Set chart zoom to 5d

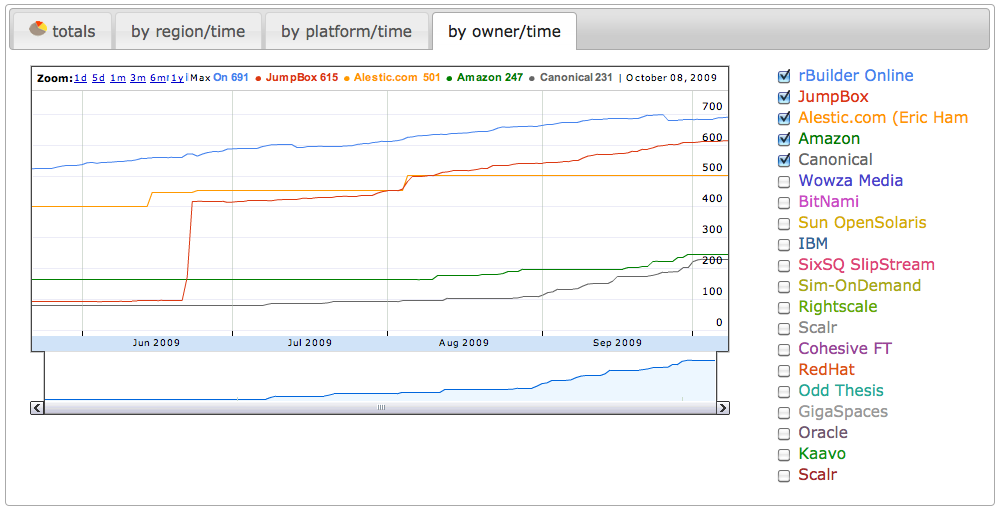pos(99,78)
